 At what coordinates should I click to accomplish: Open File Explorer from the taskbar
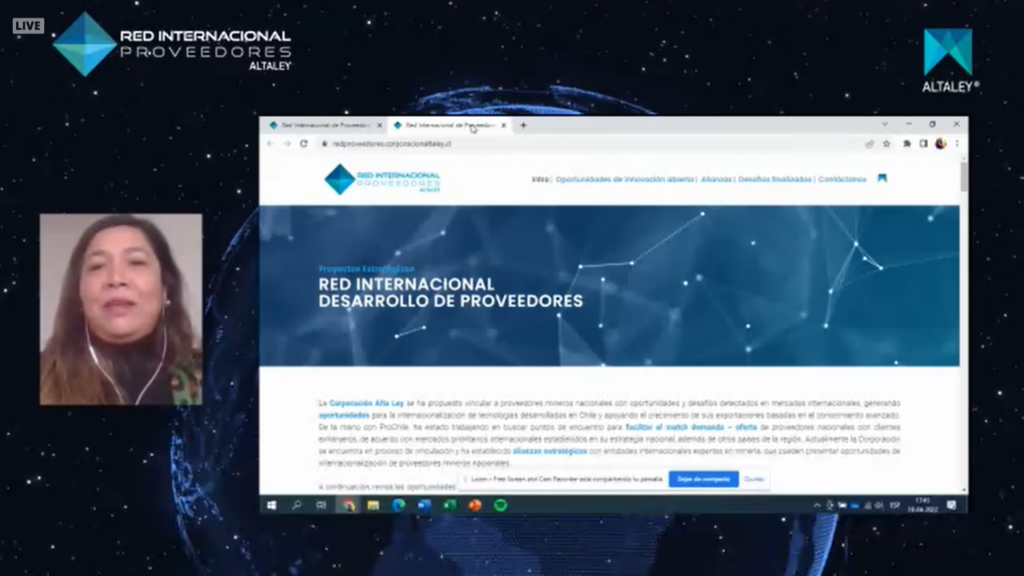373,505
